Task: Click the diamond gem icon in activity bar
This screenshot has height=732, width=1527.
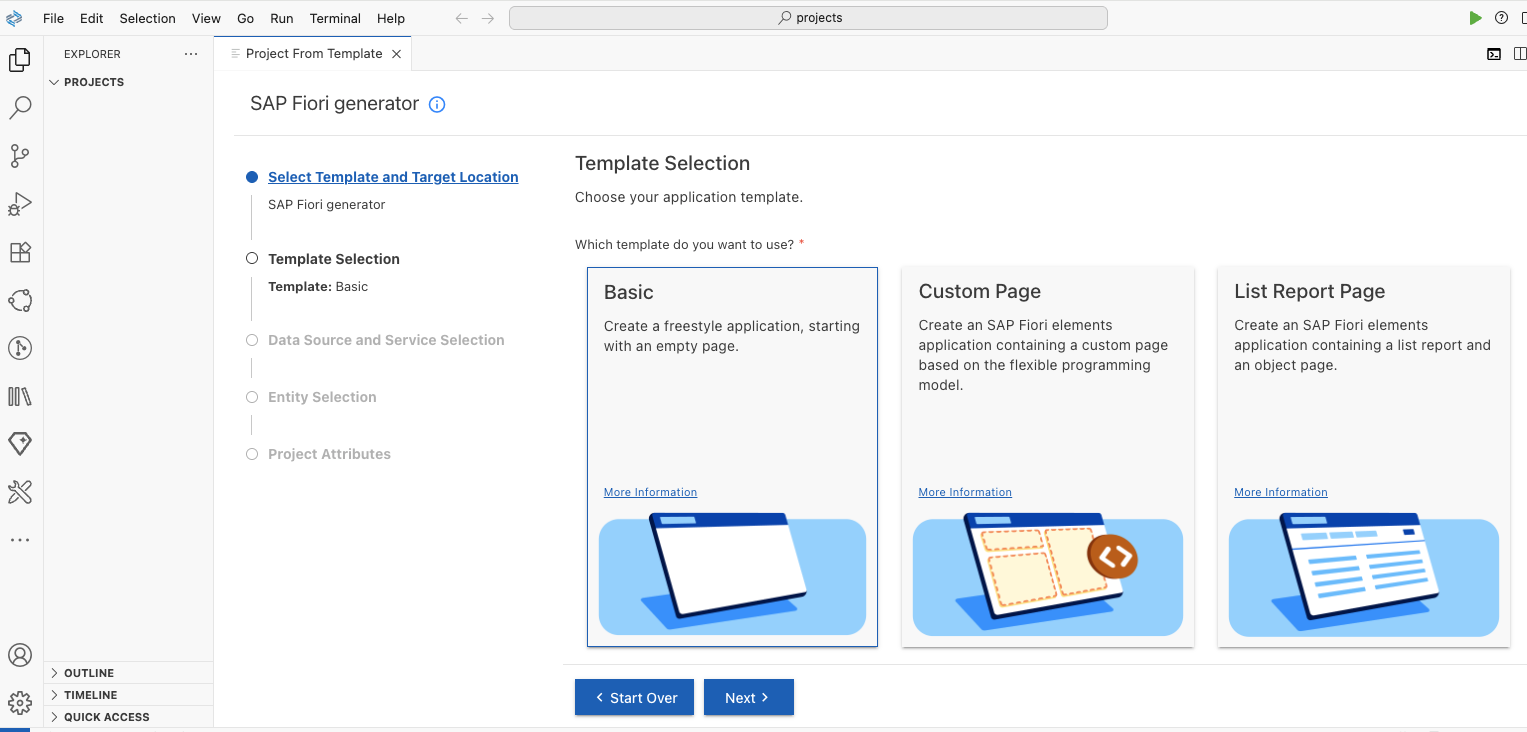Action: click(20, 443)
